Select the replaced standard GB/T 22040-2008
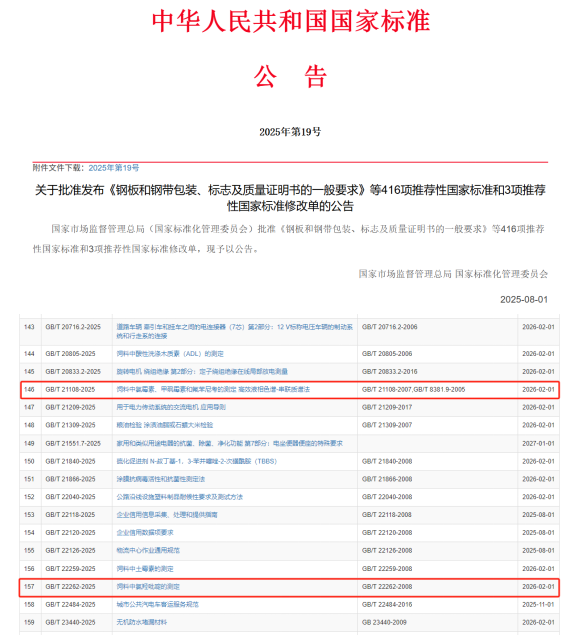 pos(387,497)
